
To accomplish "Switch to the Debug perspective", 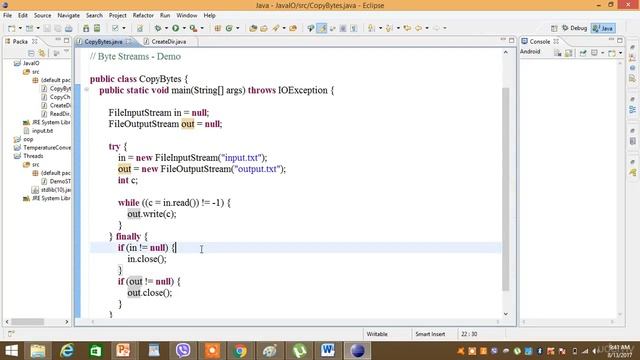I will (574, 28).
